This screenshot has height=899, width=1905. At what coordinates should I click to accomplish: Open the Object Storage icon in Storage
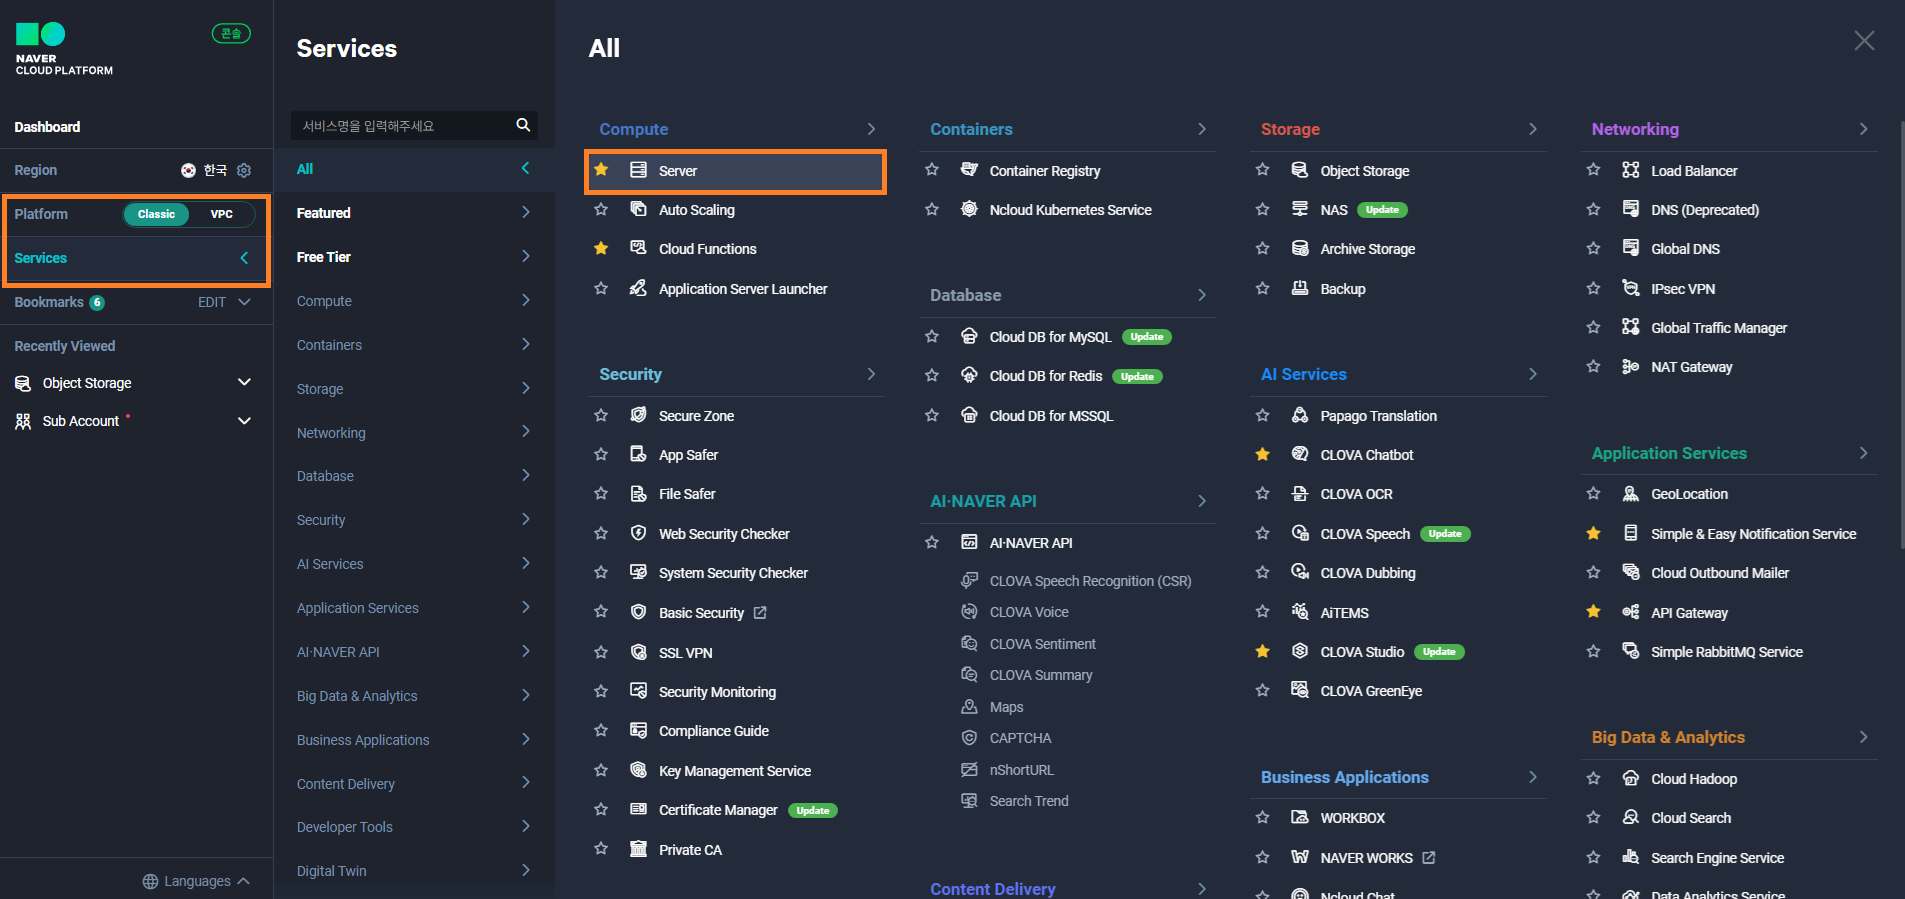tap(1300, 170)
